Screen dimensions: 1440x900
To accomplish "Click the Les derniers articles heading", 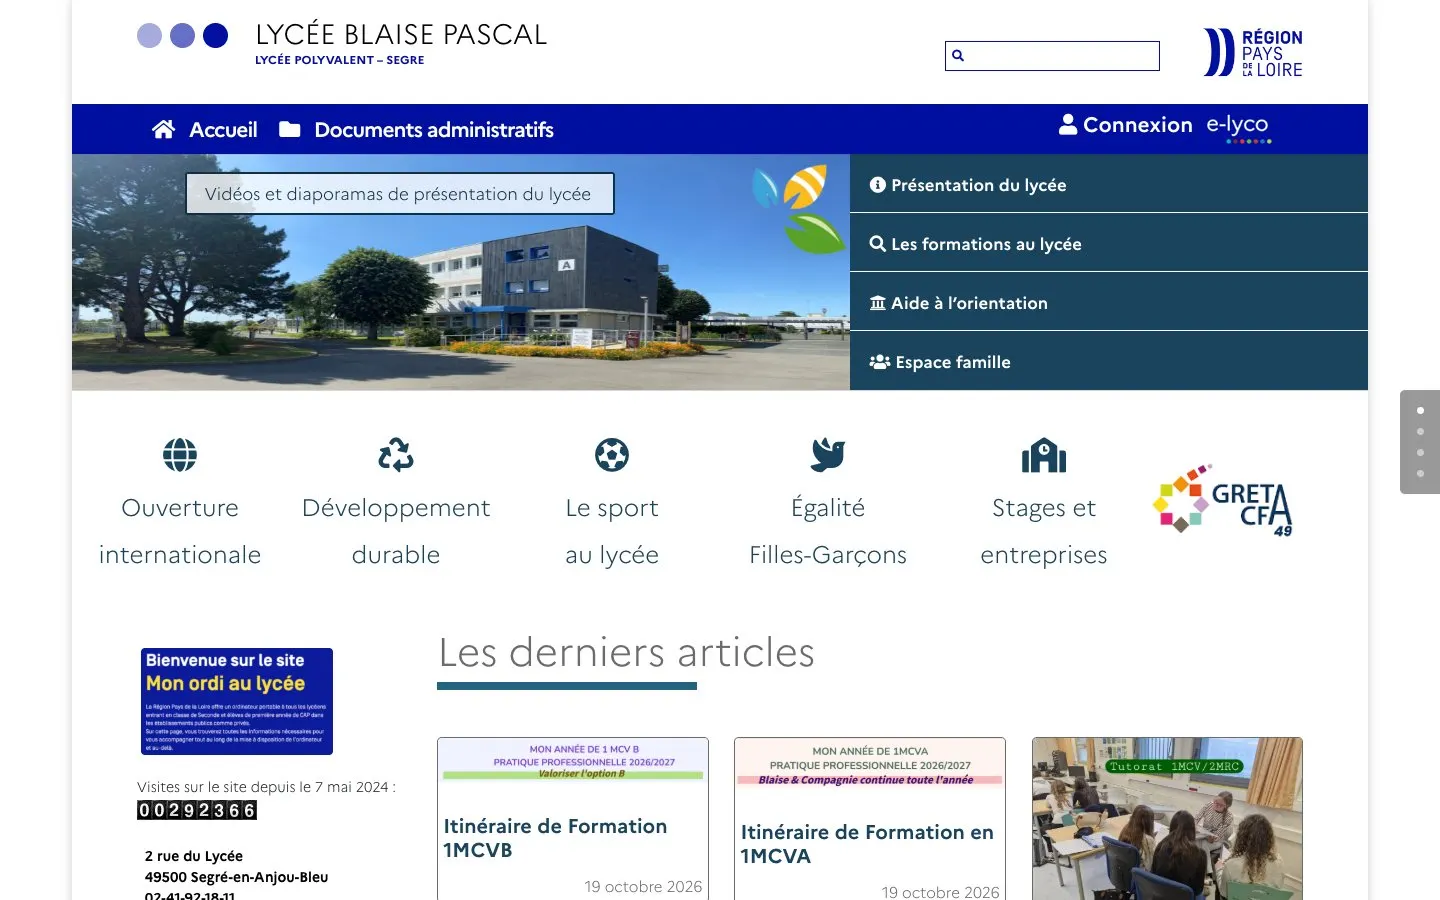I will [x=626, y=653].
